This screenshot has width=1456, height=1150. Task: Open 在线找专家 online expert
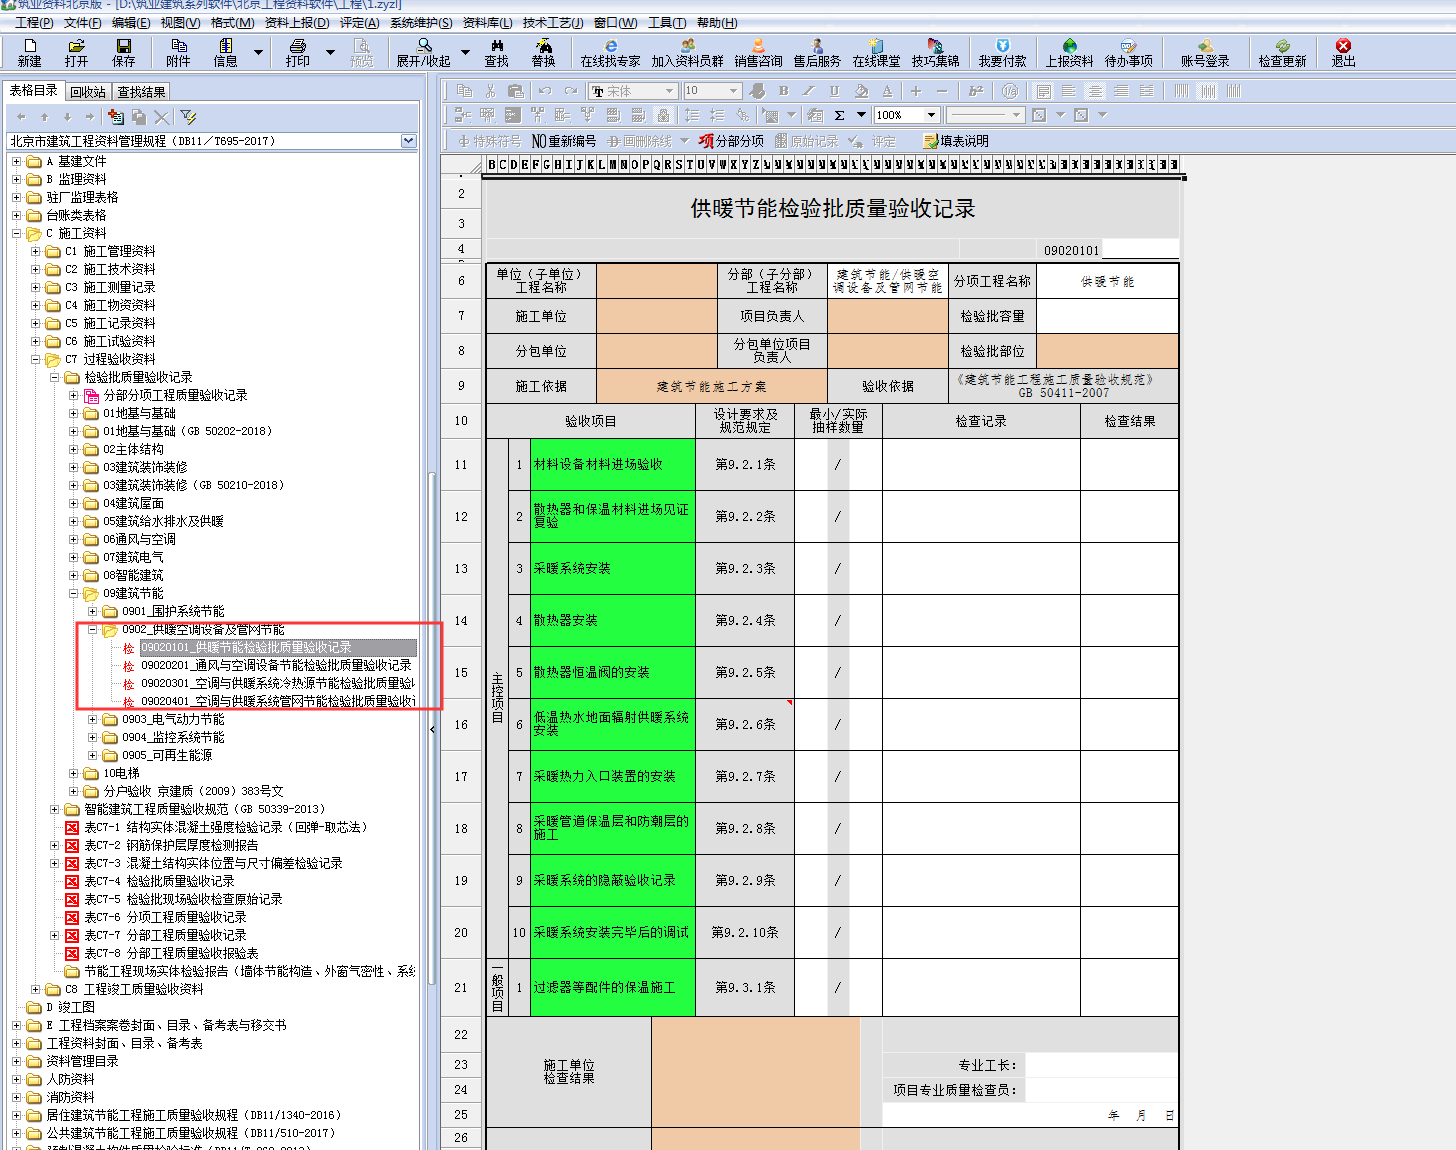point(610,53)
